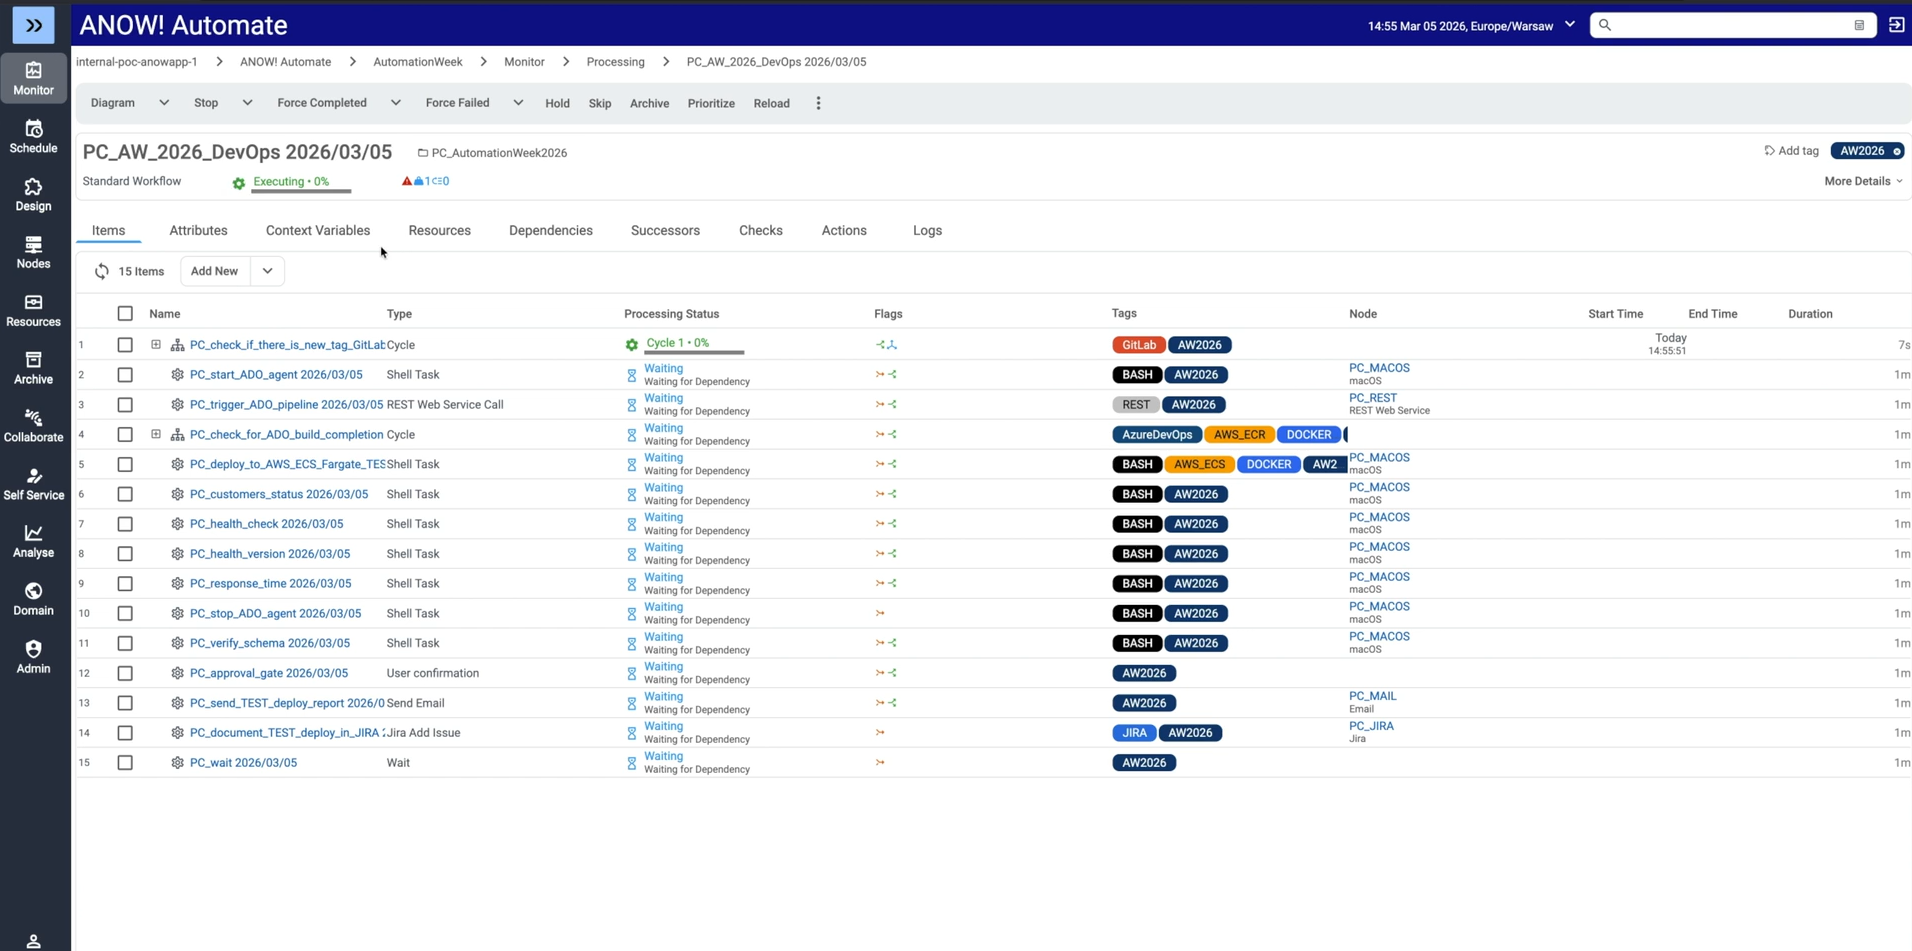Open the PC_approval_gate 2026/03/05 link
The width and height of the screenshot is (1912, 951).
click(x=268, y=673)
